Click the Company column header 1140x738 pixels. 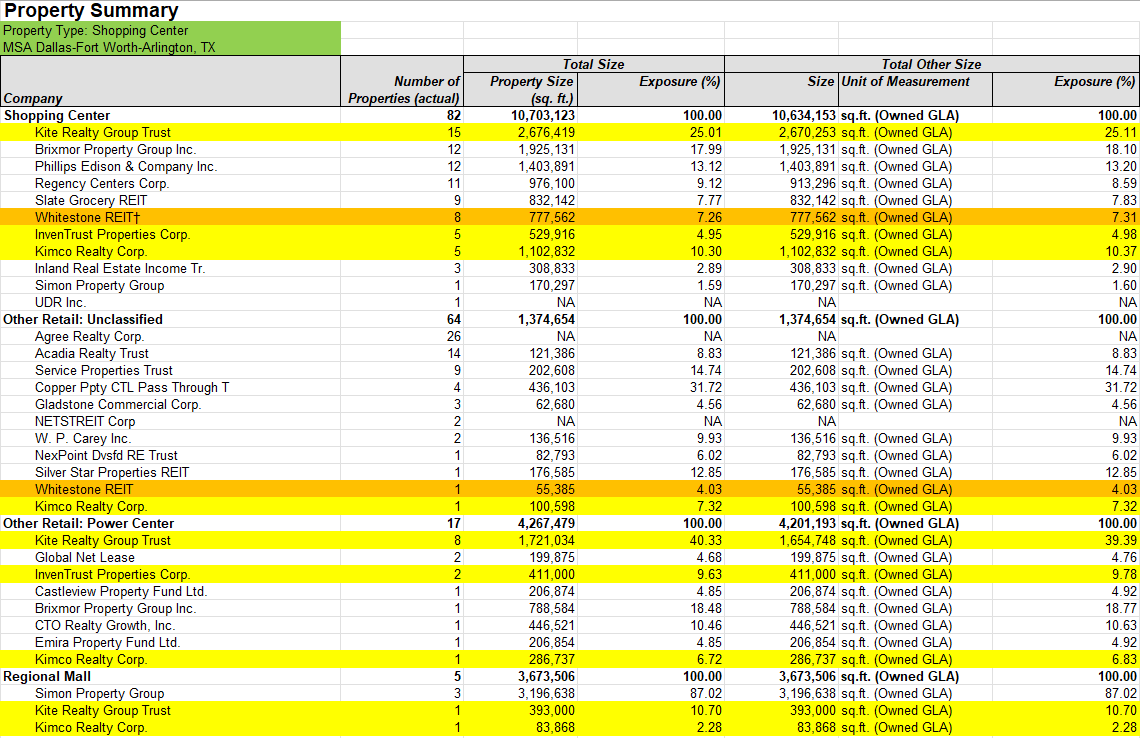click(33, 98)
